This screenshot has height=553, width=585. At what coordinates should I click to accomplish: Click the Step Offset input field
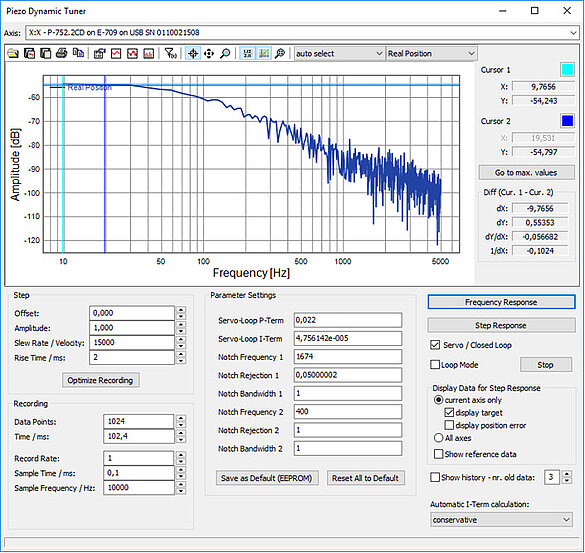(132, 313)
